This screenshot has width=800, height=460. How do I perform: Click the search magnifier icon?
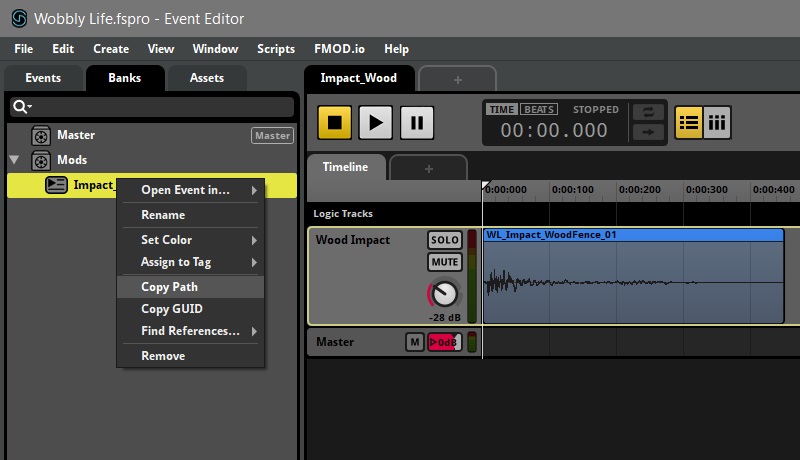point(21,107)
